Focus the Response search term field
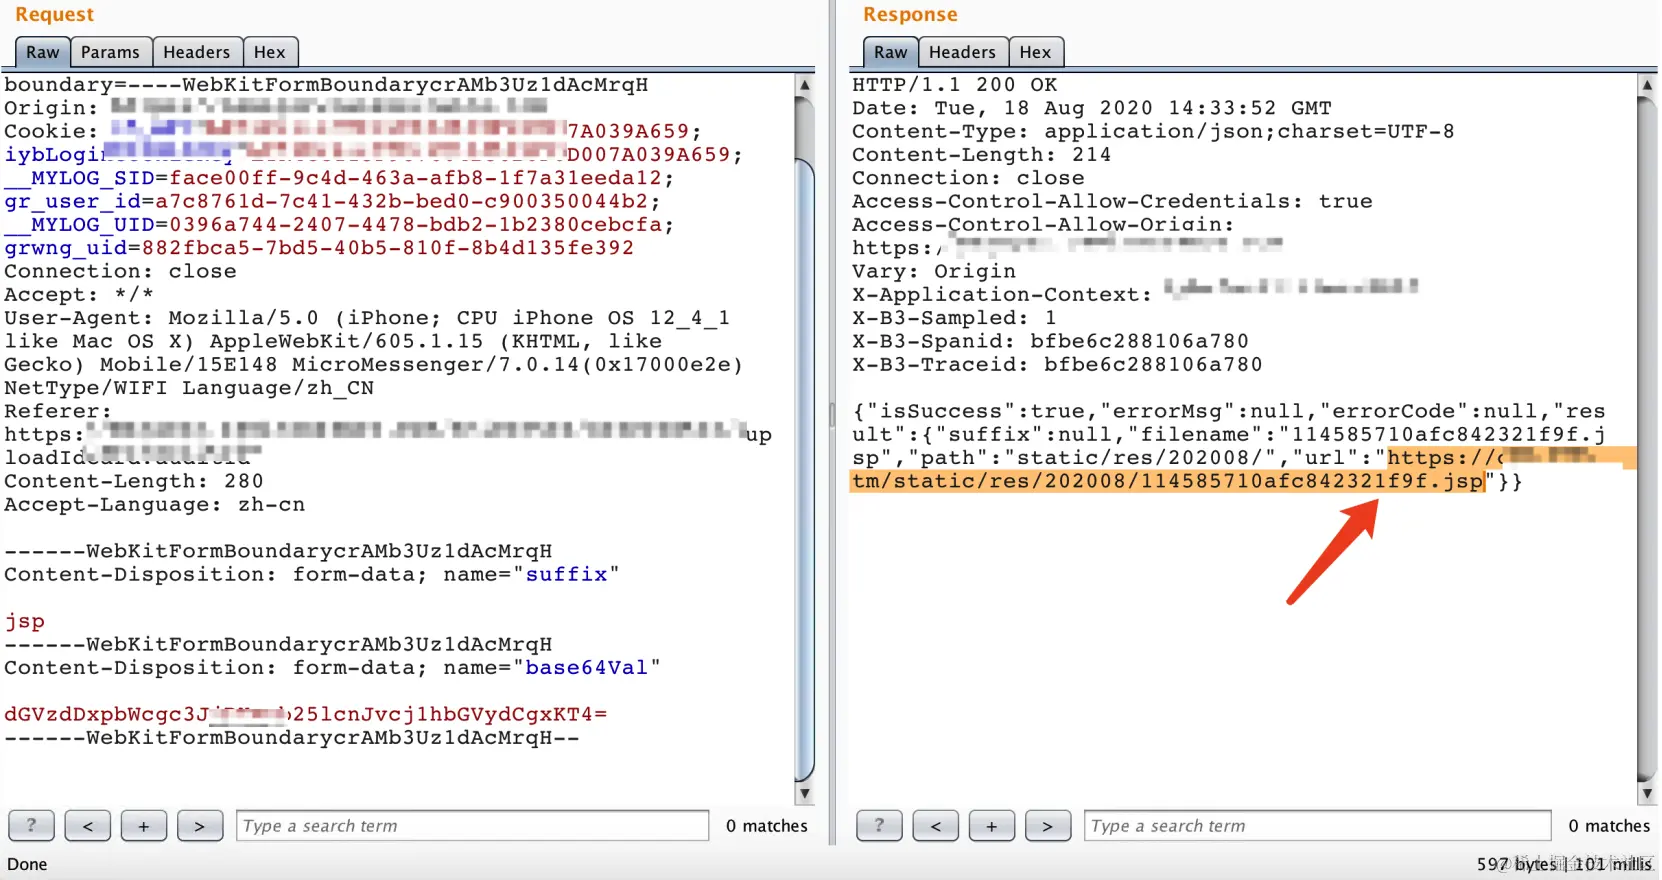The image size is (1662, 880). [1318, 826]
